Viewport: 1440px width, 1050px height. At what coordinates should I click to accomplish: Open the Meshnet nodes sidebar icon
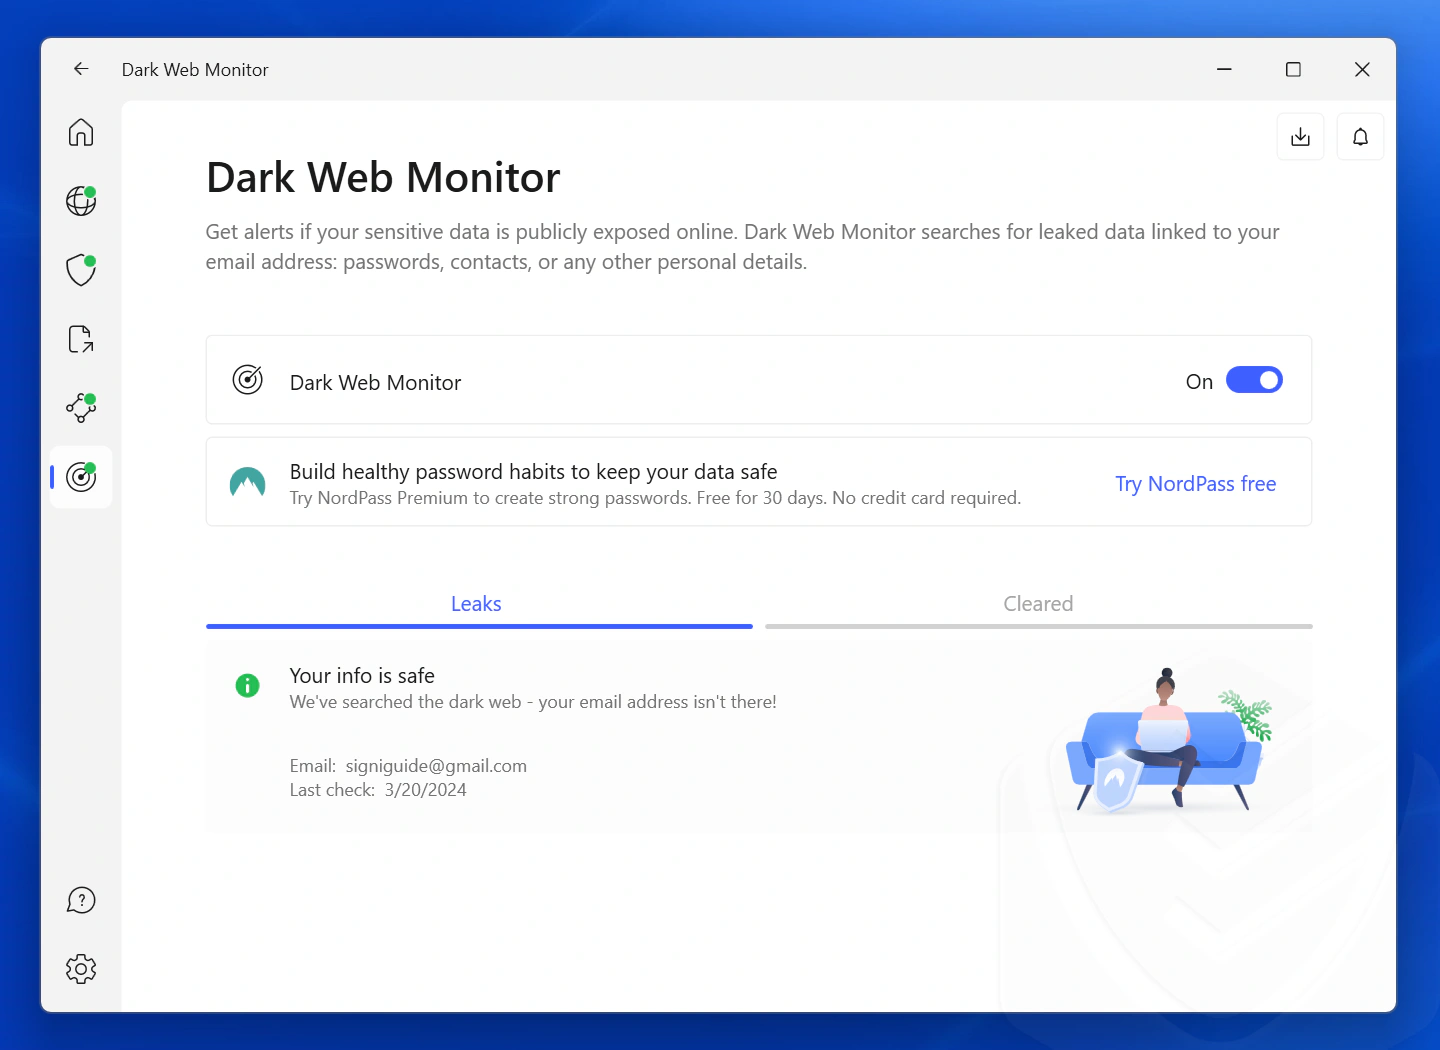click(x=81, y=408)
